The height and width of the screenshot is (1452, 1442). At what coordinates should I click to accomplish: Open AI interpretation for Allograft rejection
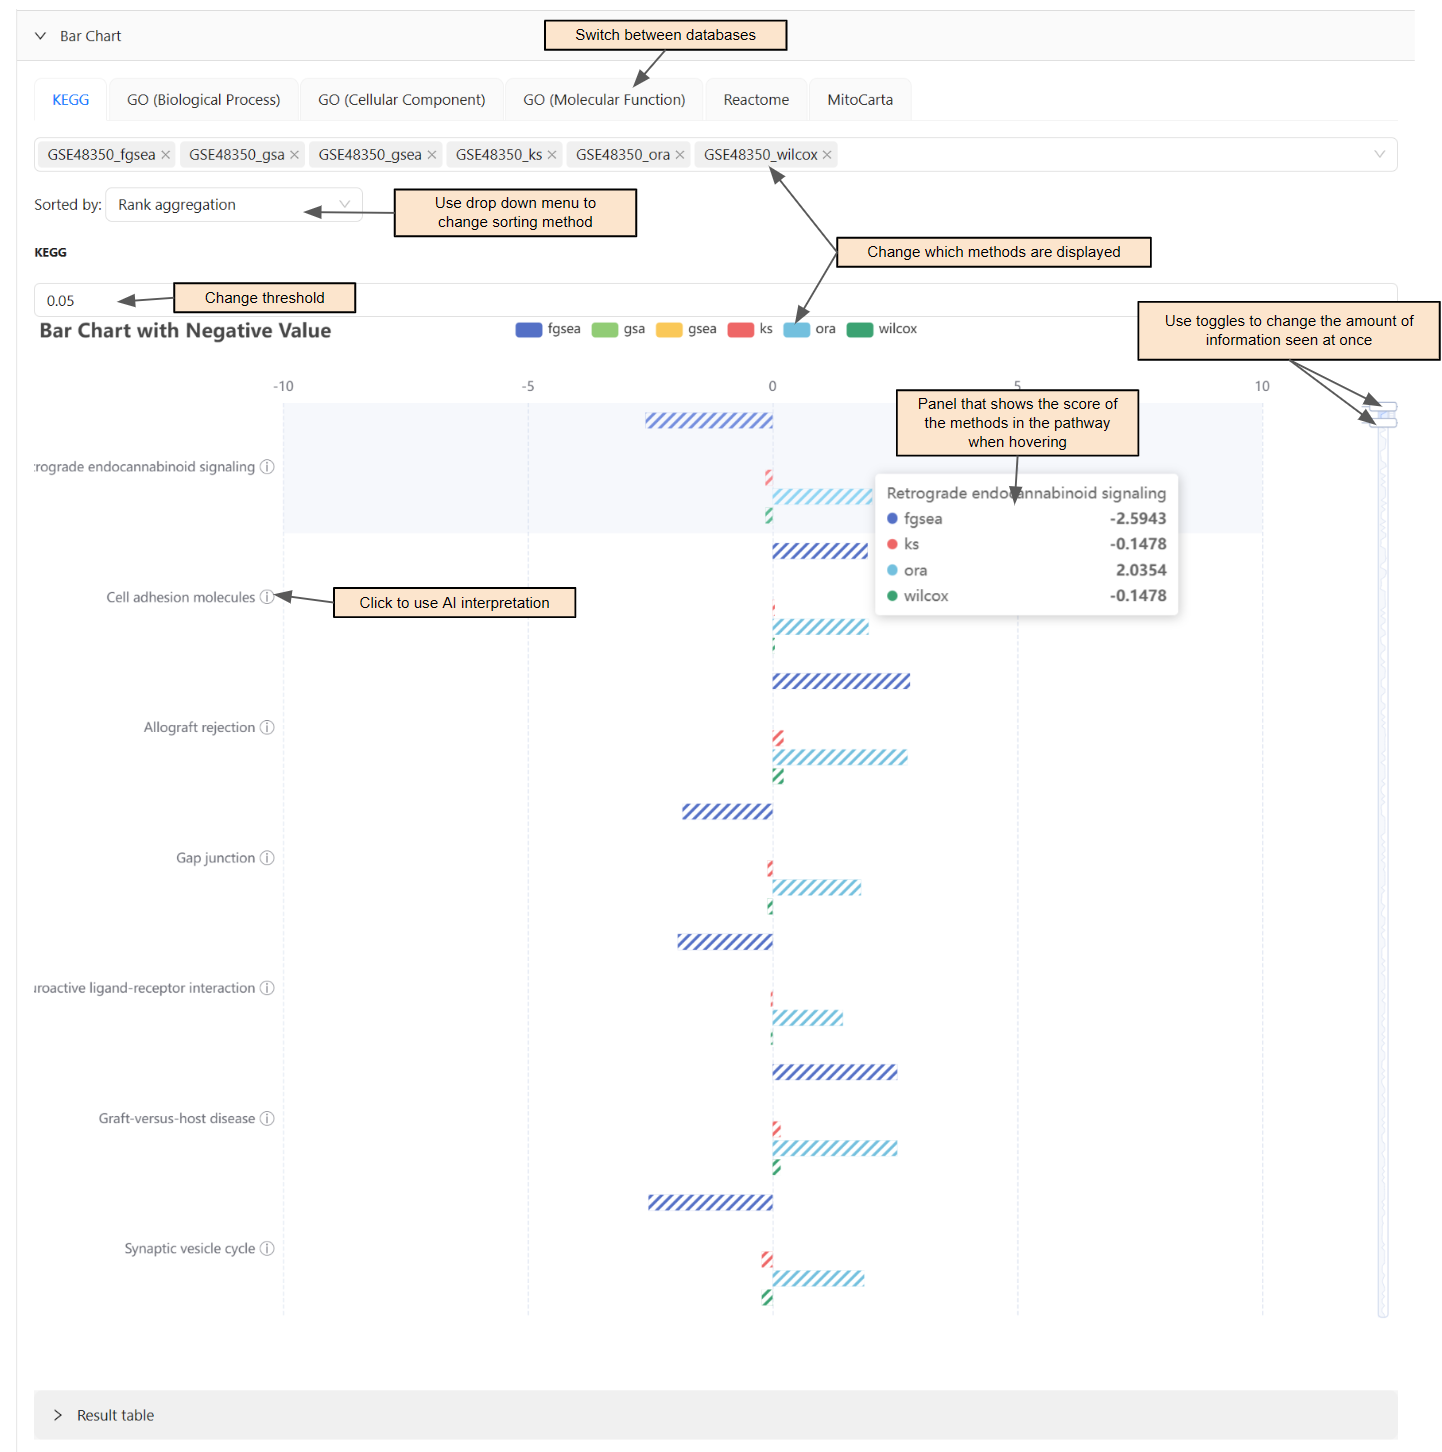267,727
